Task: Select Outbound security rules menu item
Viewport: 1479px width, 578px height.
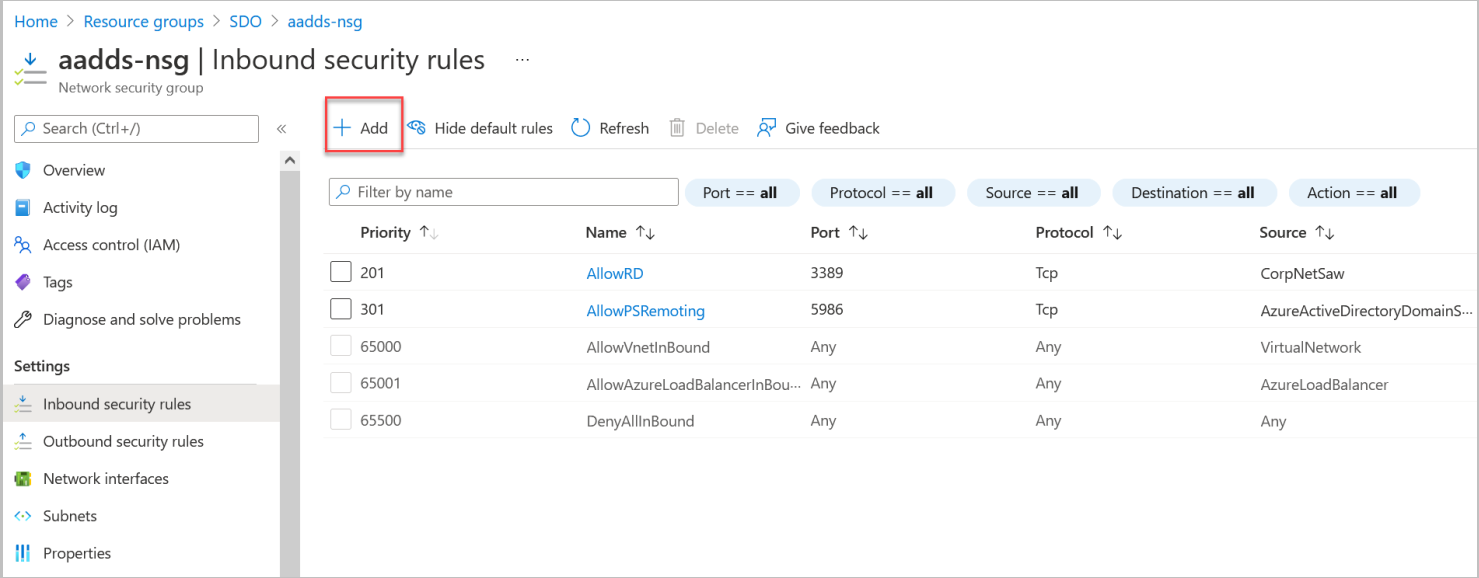Action: (x=124, y=441)
